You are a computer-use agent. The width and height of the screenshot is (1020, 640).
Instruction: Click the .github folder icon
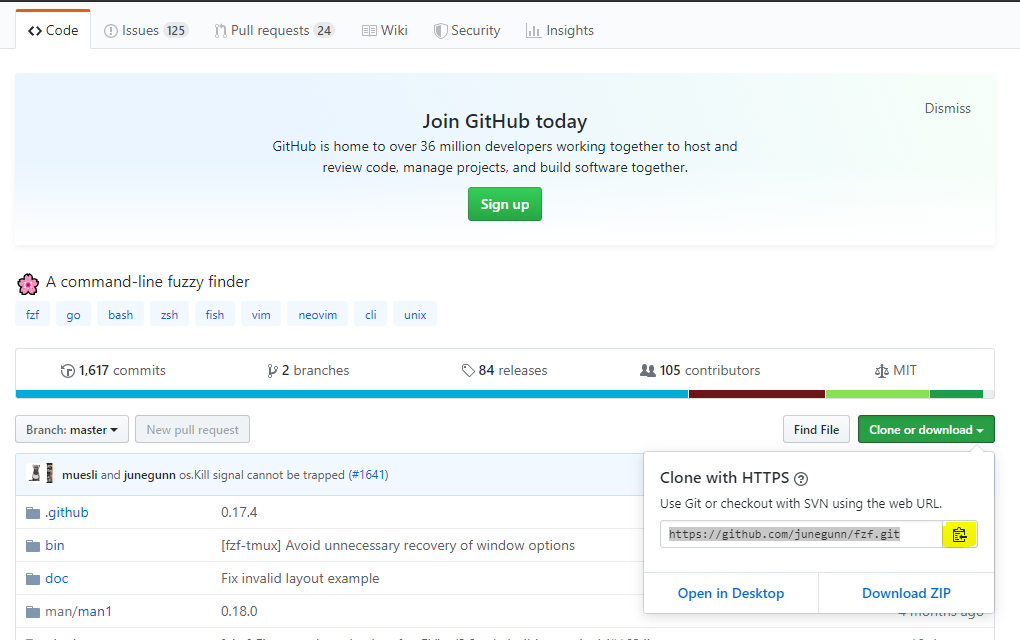tap(33, 513)
